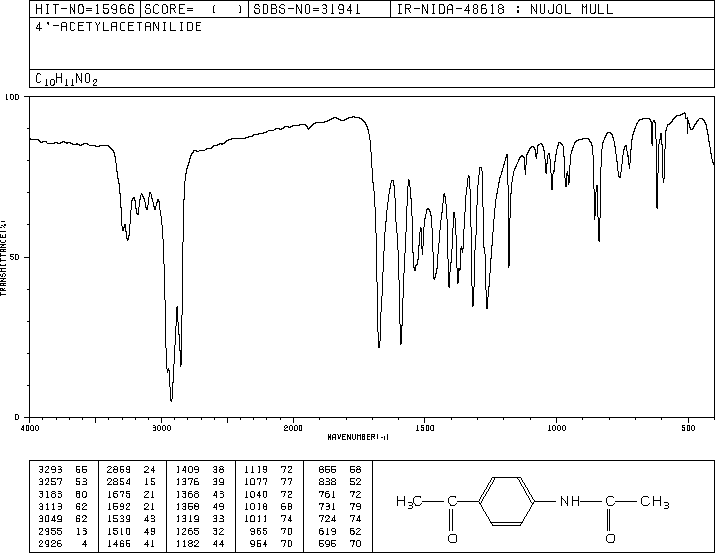This screenshot has height=553, width=715.
Task: Select the 724 peak entry in the table
Action: click(x=340, y=519)
